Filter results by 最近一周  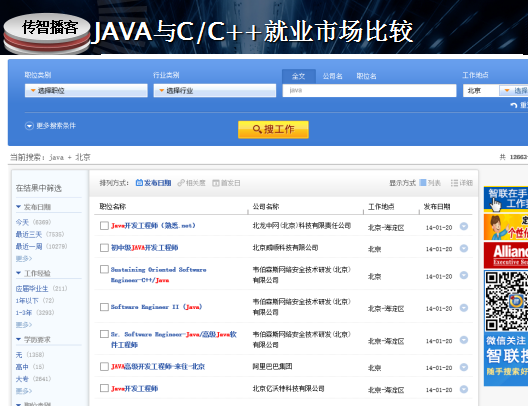point(29,246)
